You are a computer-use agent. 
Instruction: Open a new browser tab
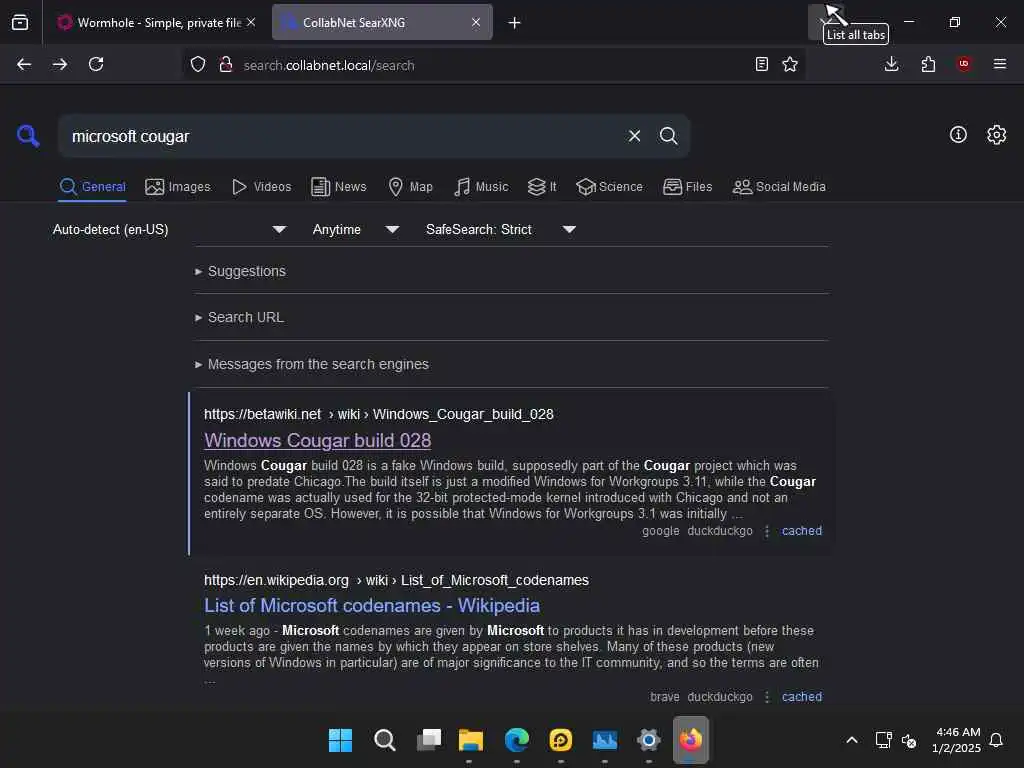tap(515, 22)
